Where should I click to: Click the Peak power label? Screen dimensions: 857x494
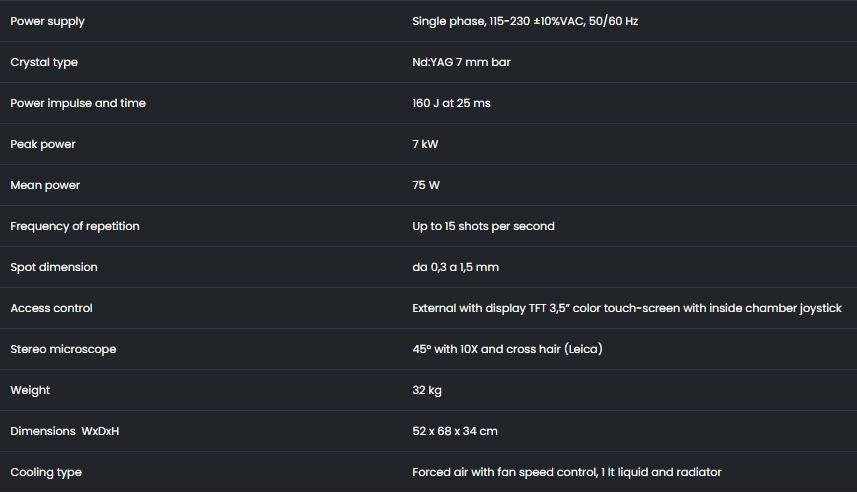(43, 144)
